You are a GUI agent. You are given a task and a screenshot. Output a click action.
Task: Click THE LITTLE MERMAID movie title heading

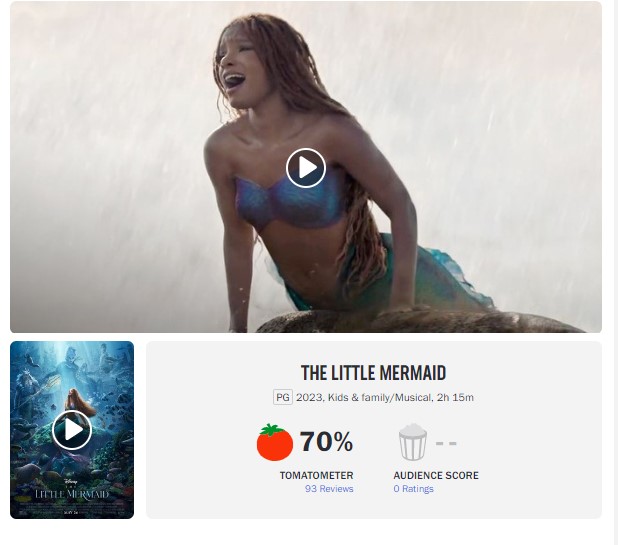coord(373,373)
